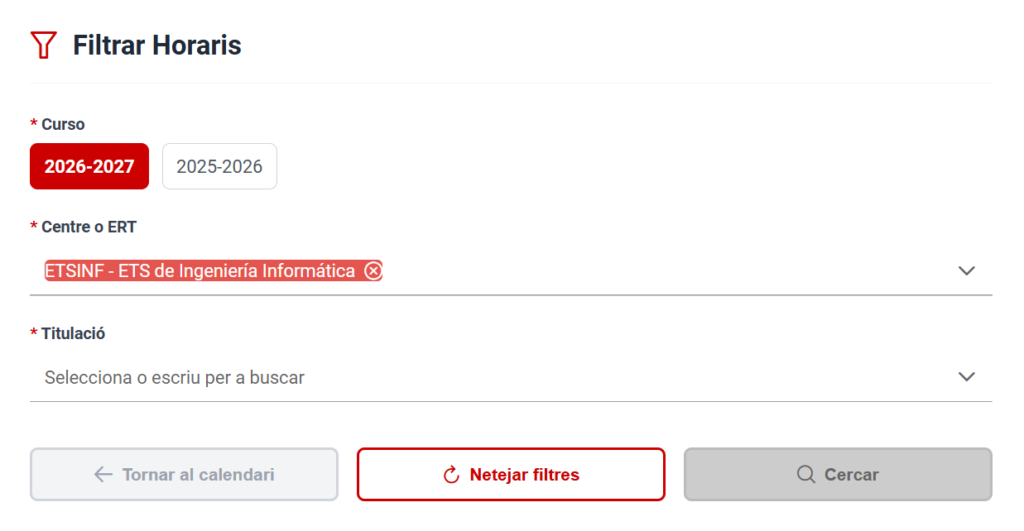Expand the Titulació dropdown chevron

click(967, 377)
